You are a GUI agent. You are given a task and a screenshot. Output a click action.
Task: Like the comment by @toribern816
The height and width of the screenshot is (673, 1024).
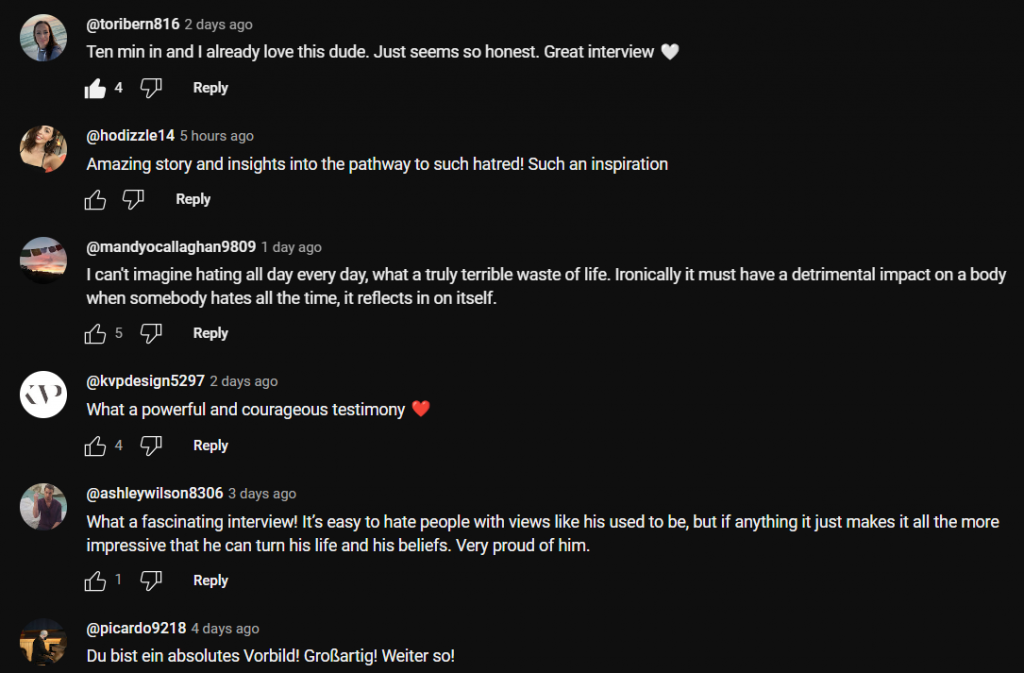point(96,88)
